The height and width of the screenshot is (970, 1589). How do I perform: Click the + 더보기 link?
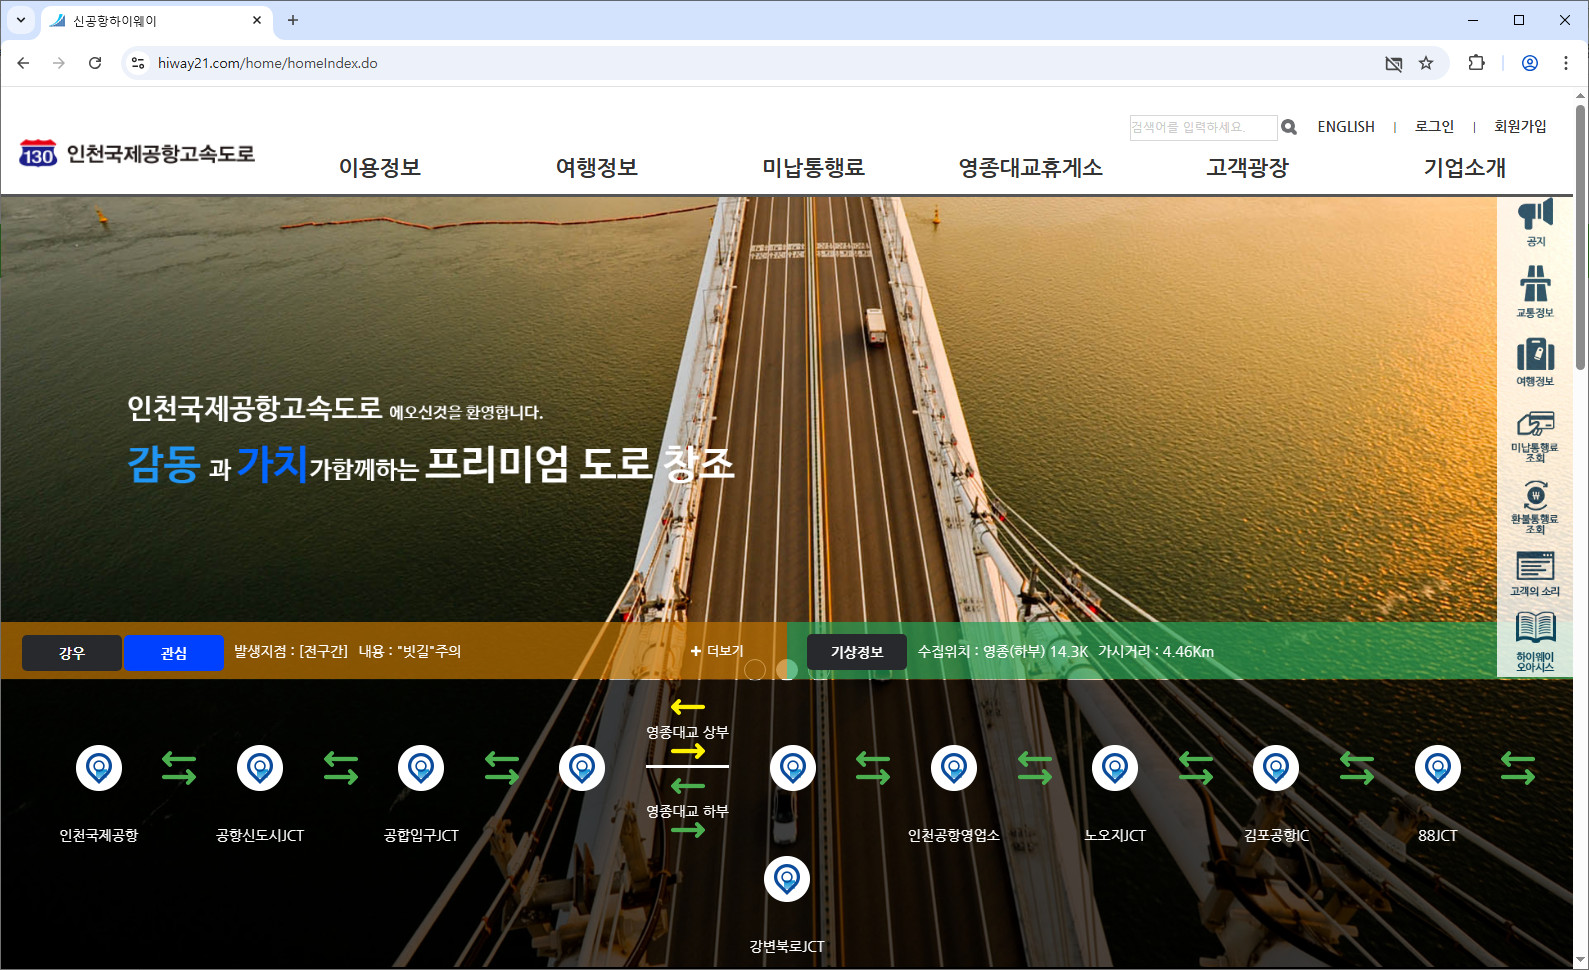[717, 651]
